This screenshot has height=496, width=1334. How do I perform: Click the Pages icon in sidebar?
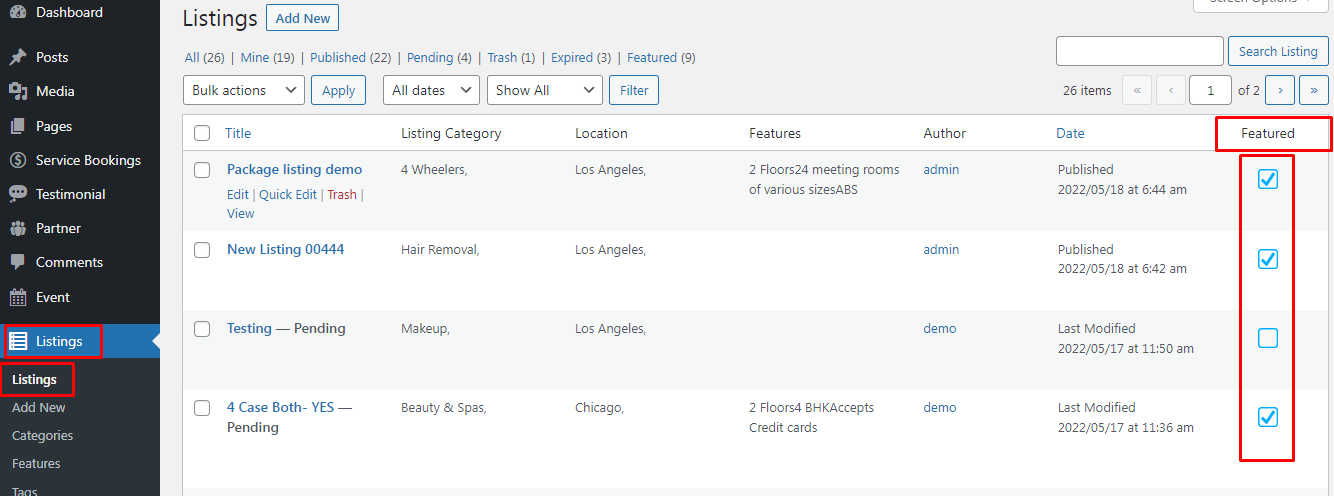(x=18, y=126)
